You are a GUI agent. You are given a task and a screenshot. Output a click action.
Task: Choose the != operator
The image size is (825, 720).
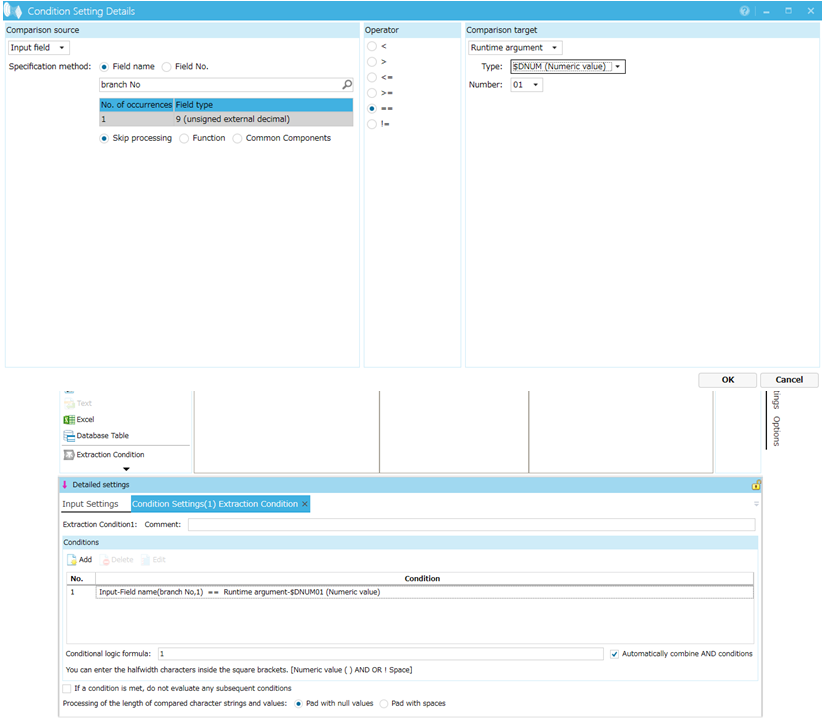[373, 125]
